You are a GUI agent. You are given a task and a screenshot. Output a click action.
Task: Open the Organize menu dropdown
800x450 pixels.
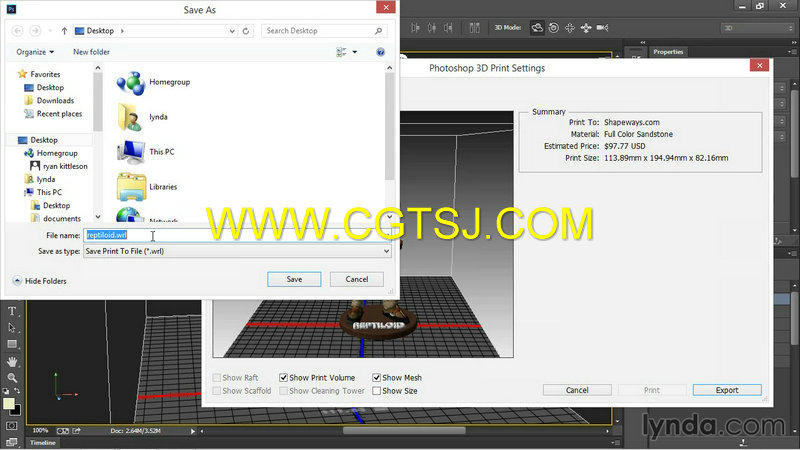(x=35, y=52)
